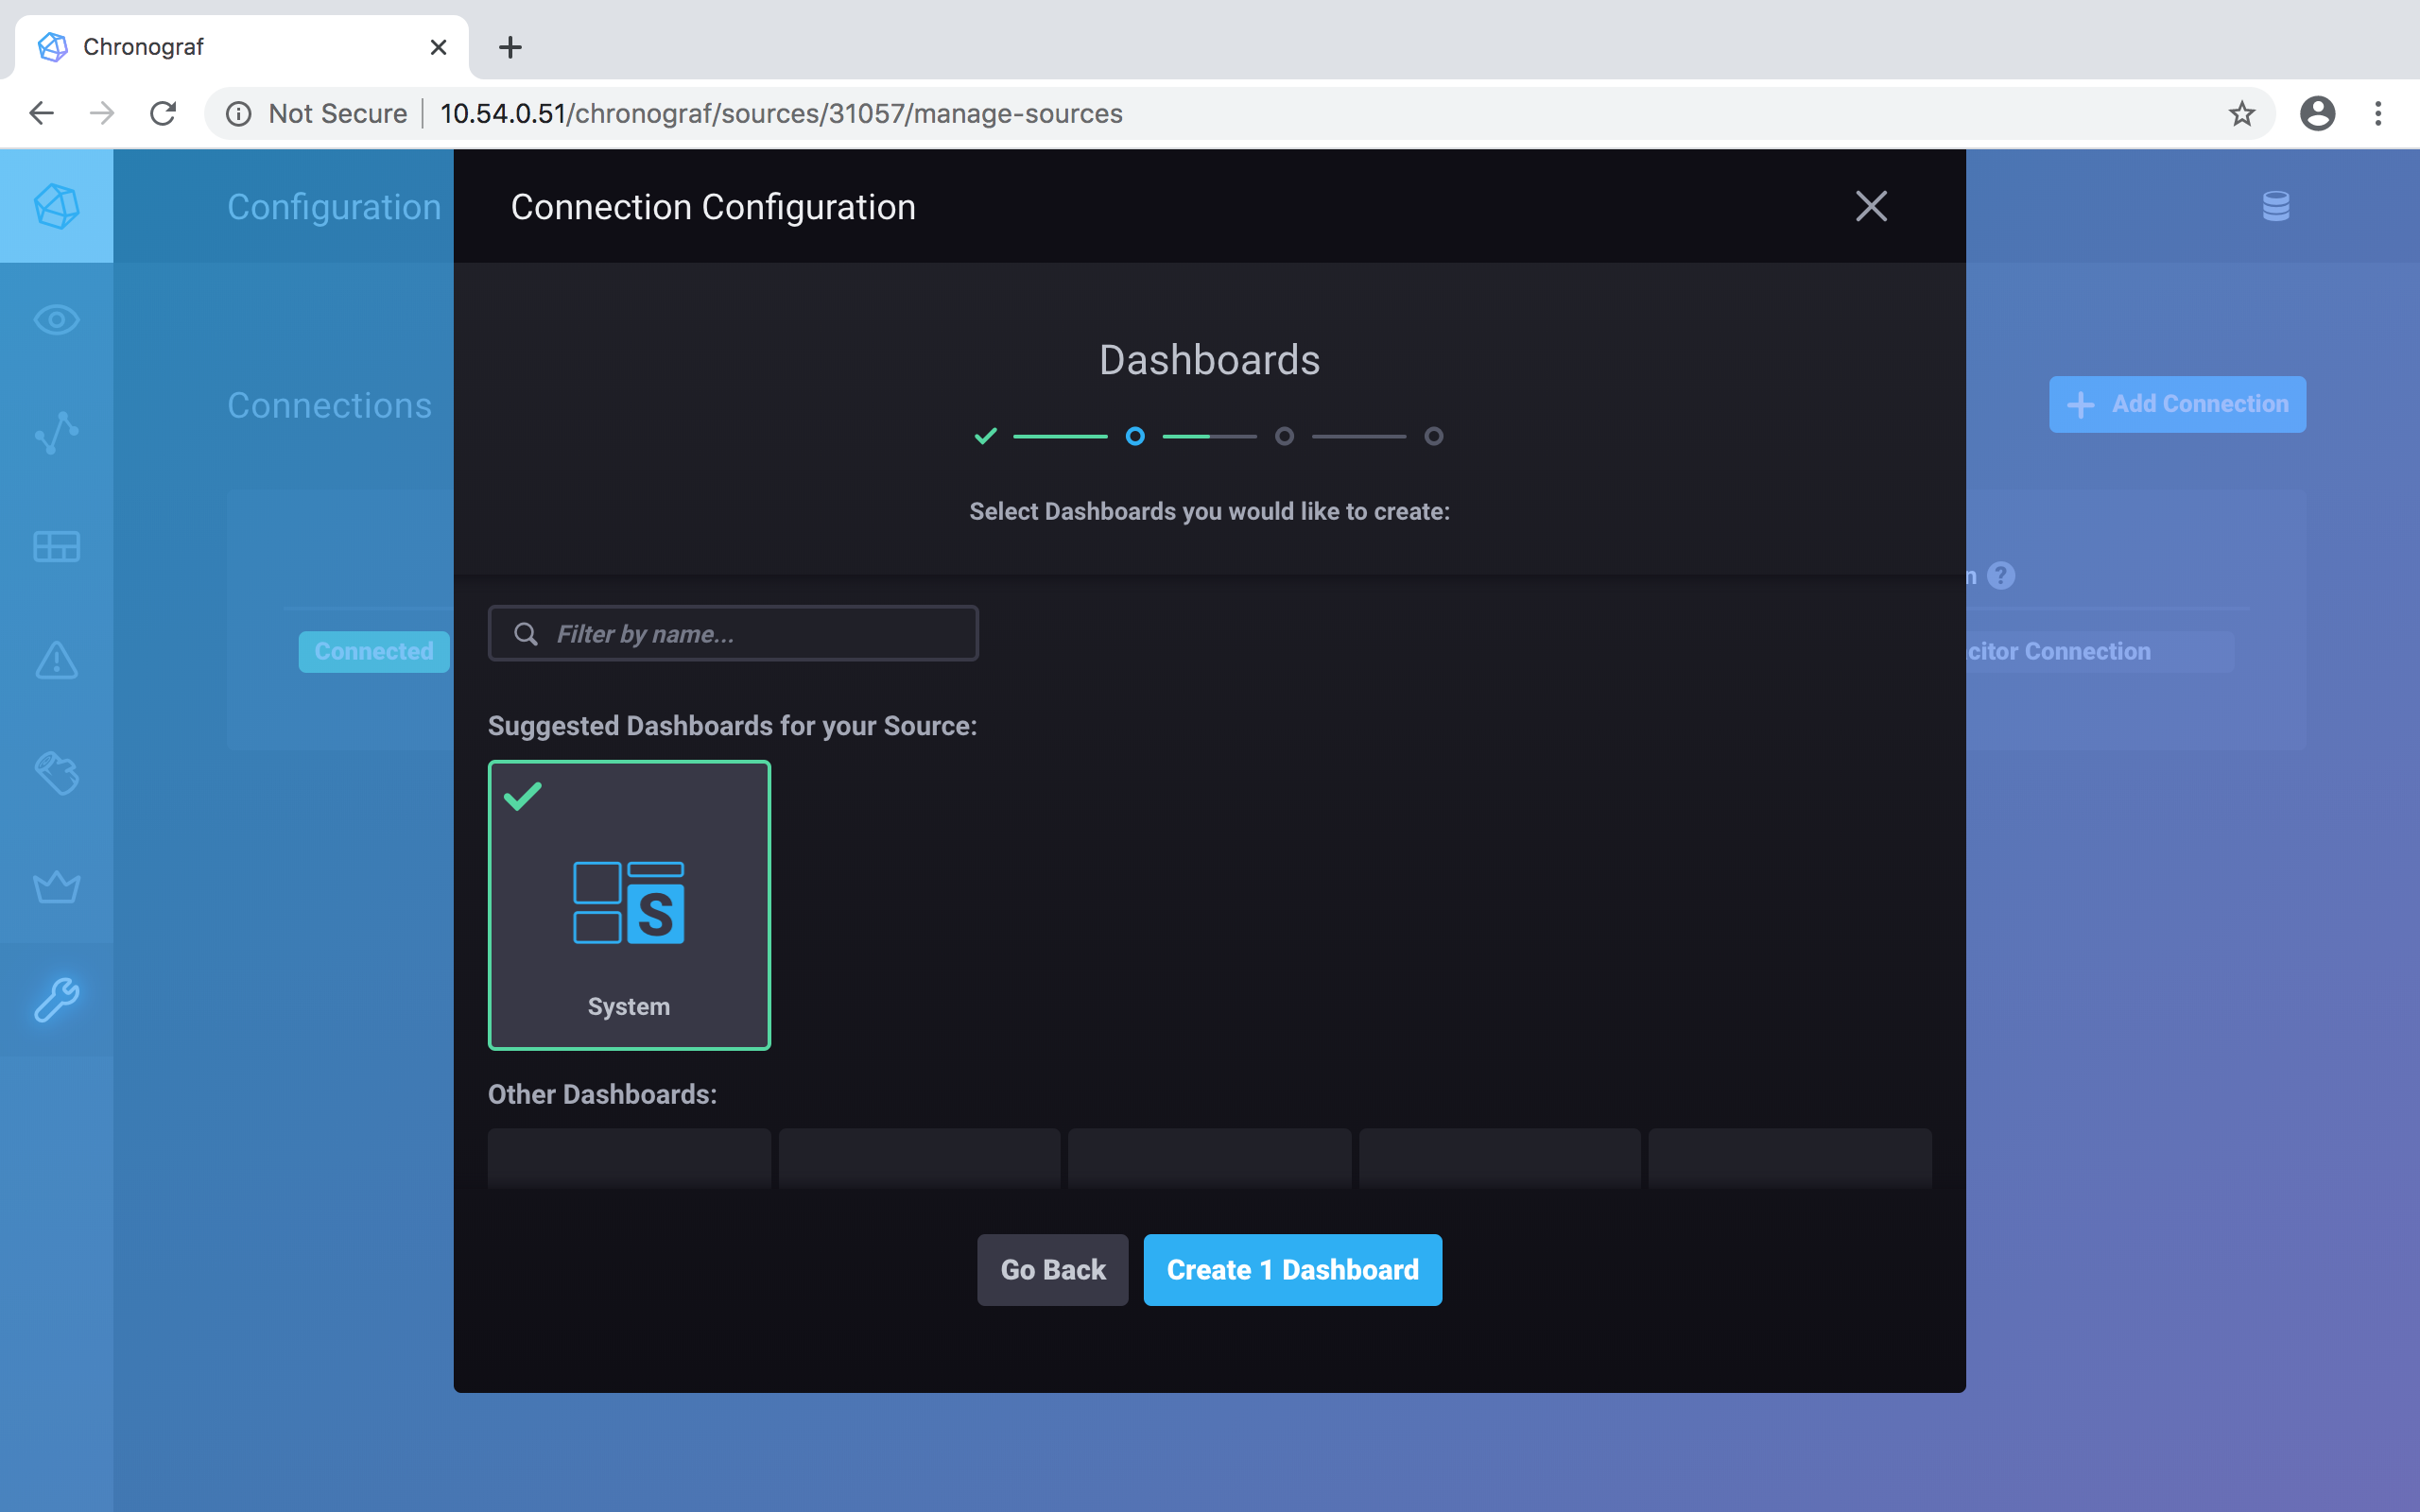Toggle the System dashboard card selection

629,905
